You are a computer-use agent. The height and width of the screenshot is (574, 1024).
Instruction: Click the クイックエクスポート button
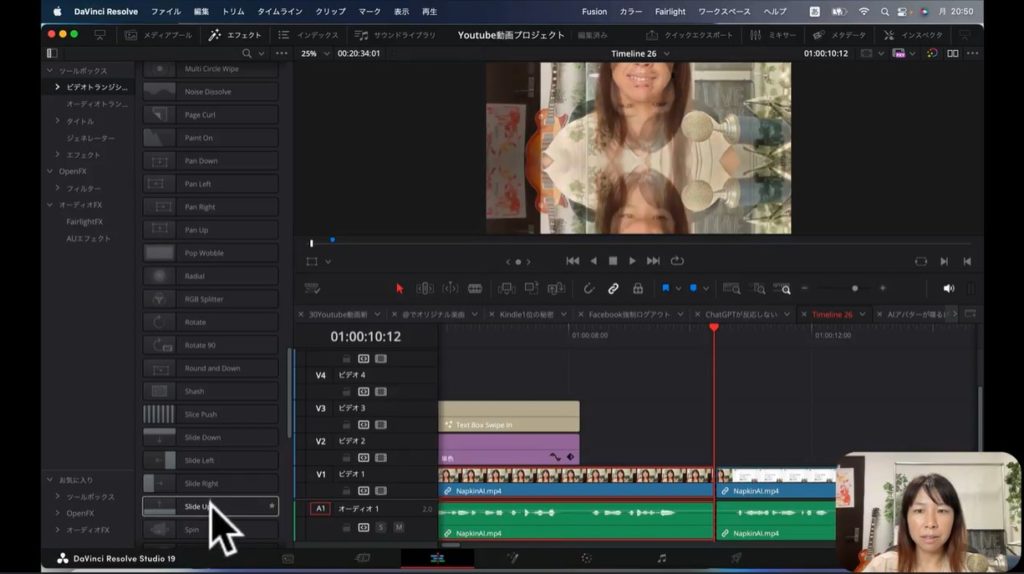(690, 35)
